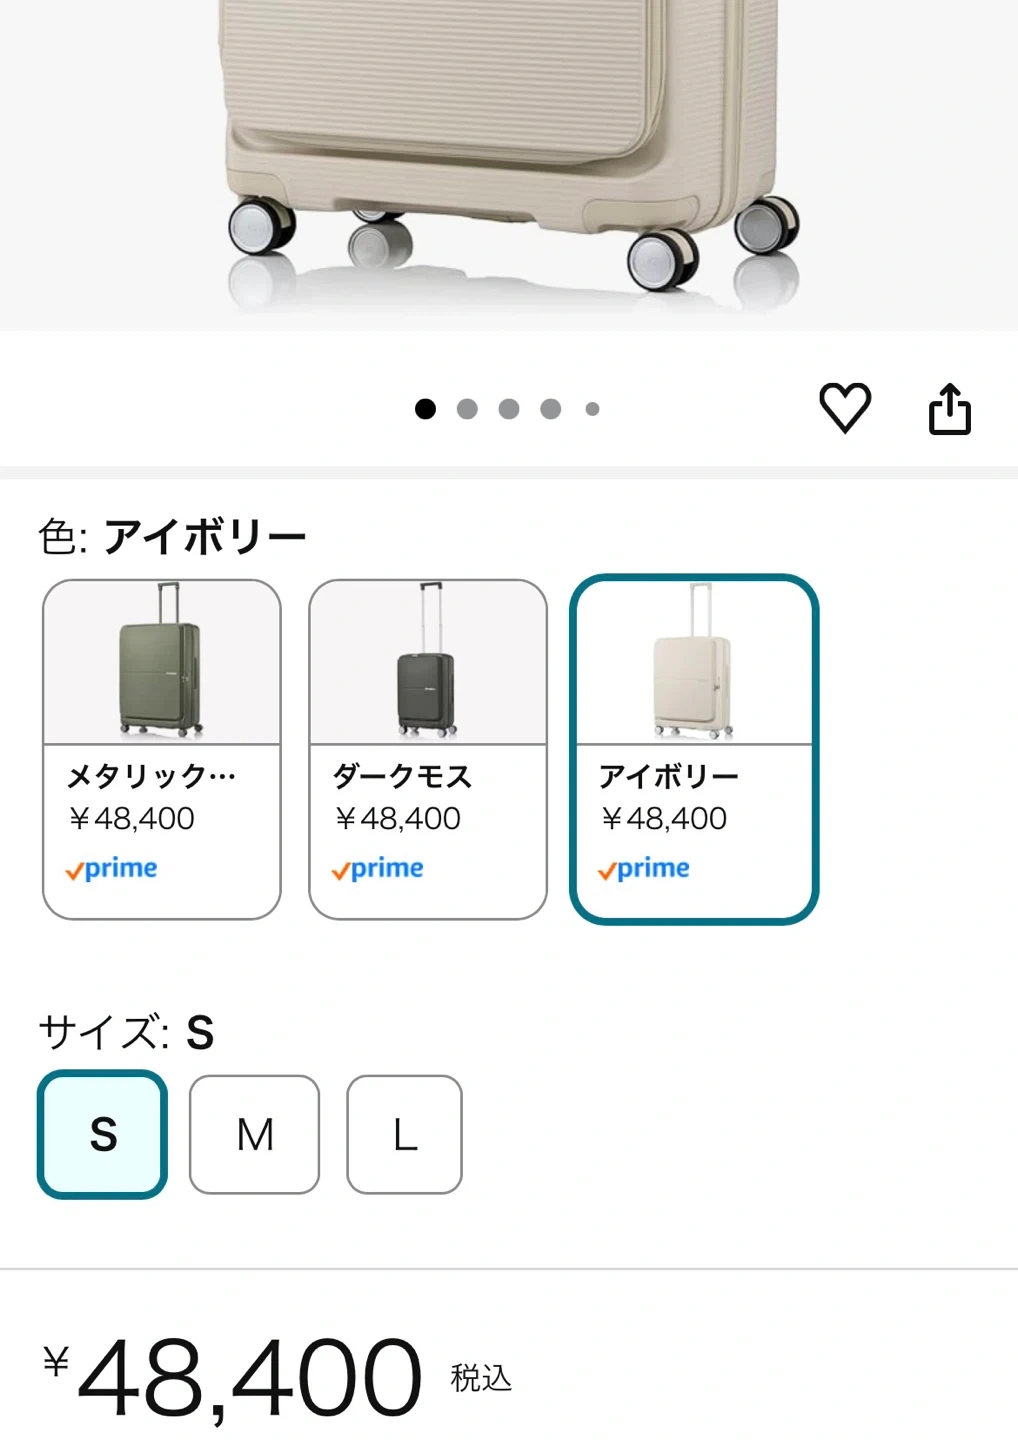The image size is (1018, 1440).
Task: Jump to fifth small image dot
Action: click(593, 409)
